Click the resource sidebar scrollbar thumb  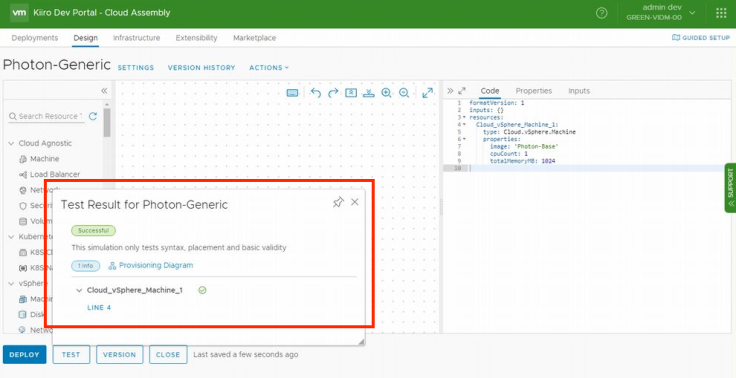(107, 122)
